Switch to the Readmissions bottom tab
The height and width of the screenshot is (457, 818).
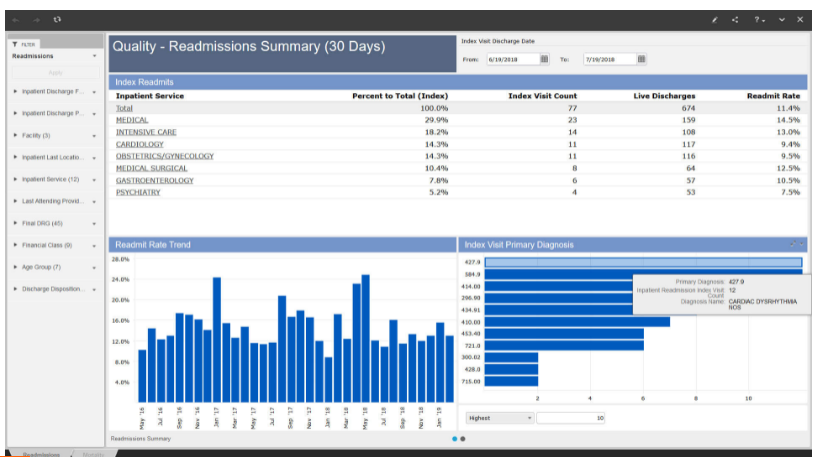pyautogui.click(x=42, y=454)
